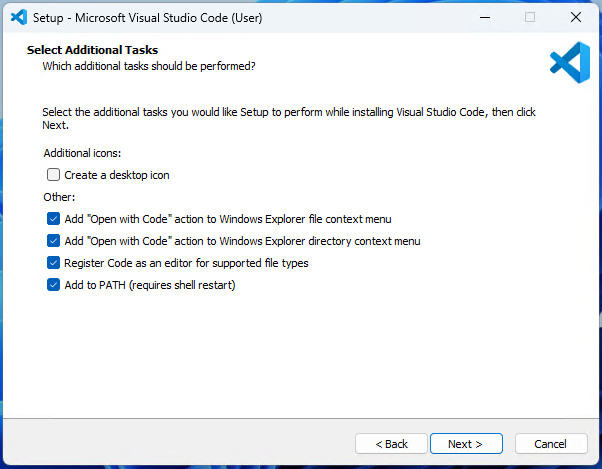Minimize the Setup window

pyautogui.click(x=485, y=17)
